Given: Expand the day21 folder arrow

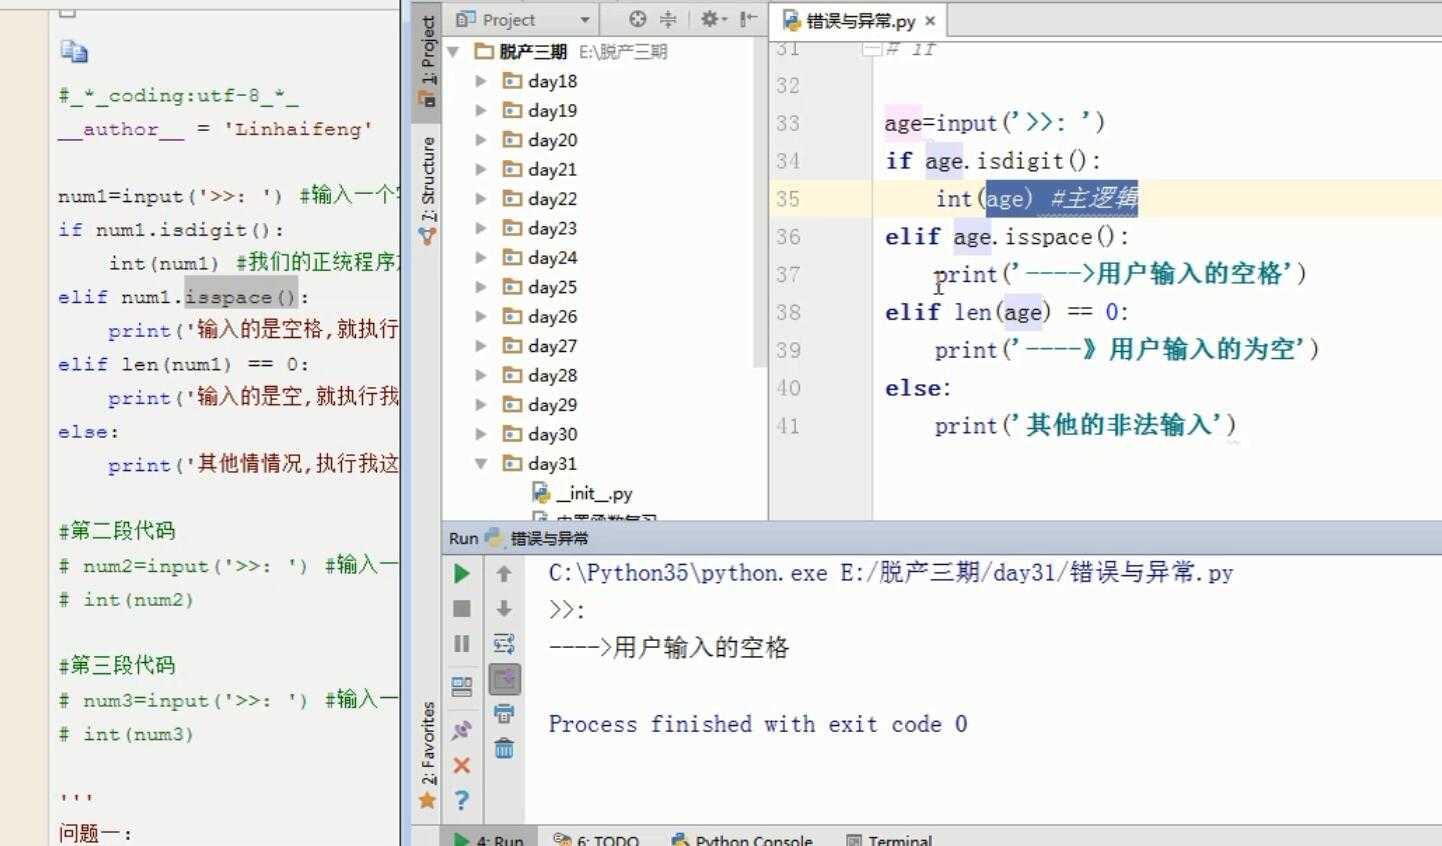Looking at the screenshot, I should point(481,169).
